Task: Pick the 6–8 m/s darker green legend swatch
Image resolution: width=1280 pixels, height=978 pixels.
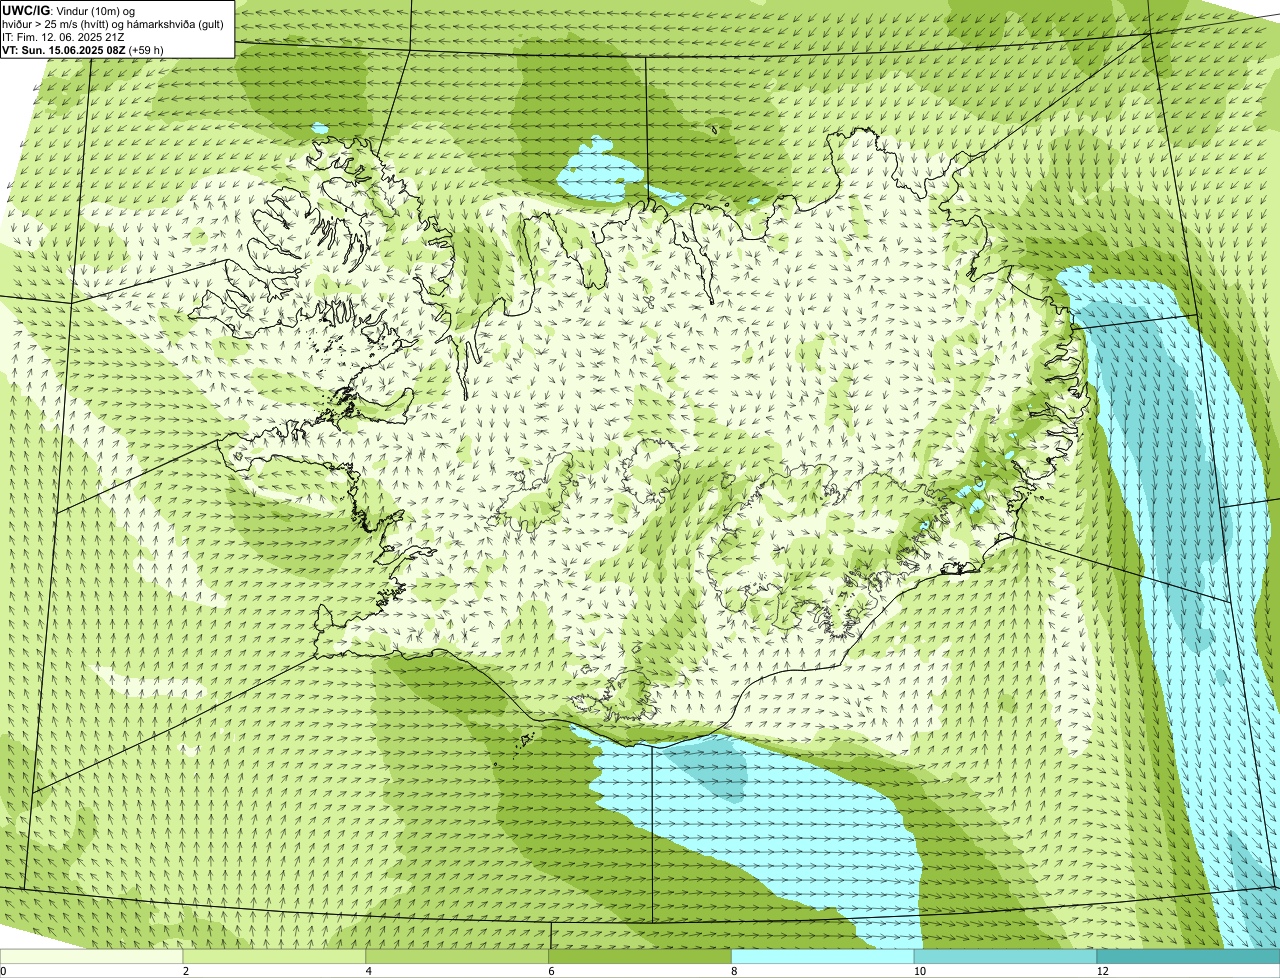Action: 640,956
